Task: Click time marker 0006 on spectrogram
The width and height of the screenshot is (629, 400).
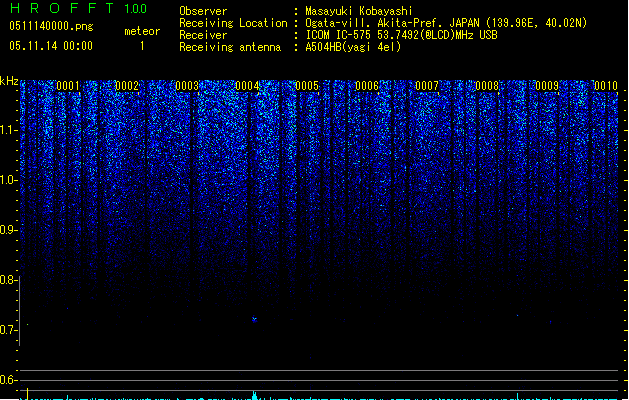Action: click(x=367, y=86)
